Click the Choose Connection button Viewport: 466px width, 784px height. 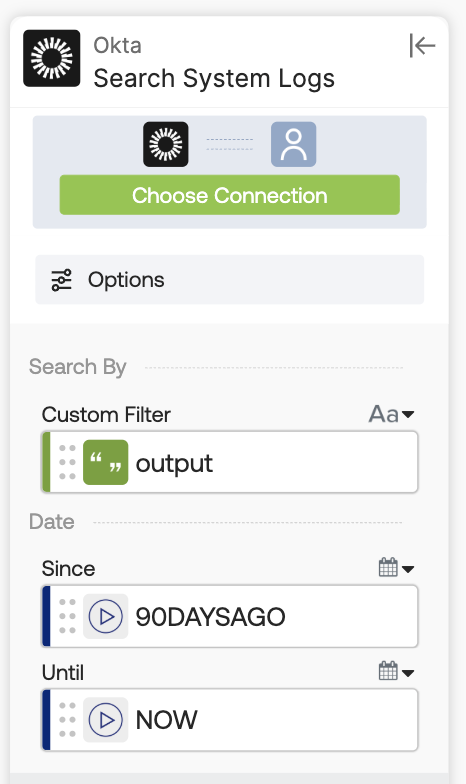point(230,195)
